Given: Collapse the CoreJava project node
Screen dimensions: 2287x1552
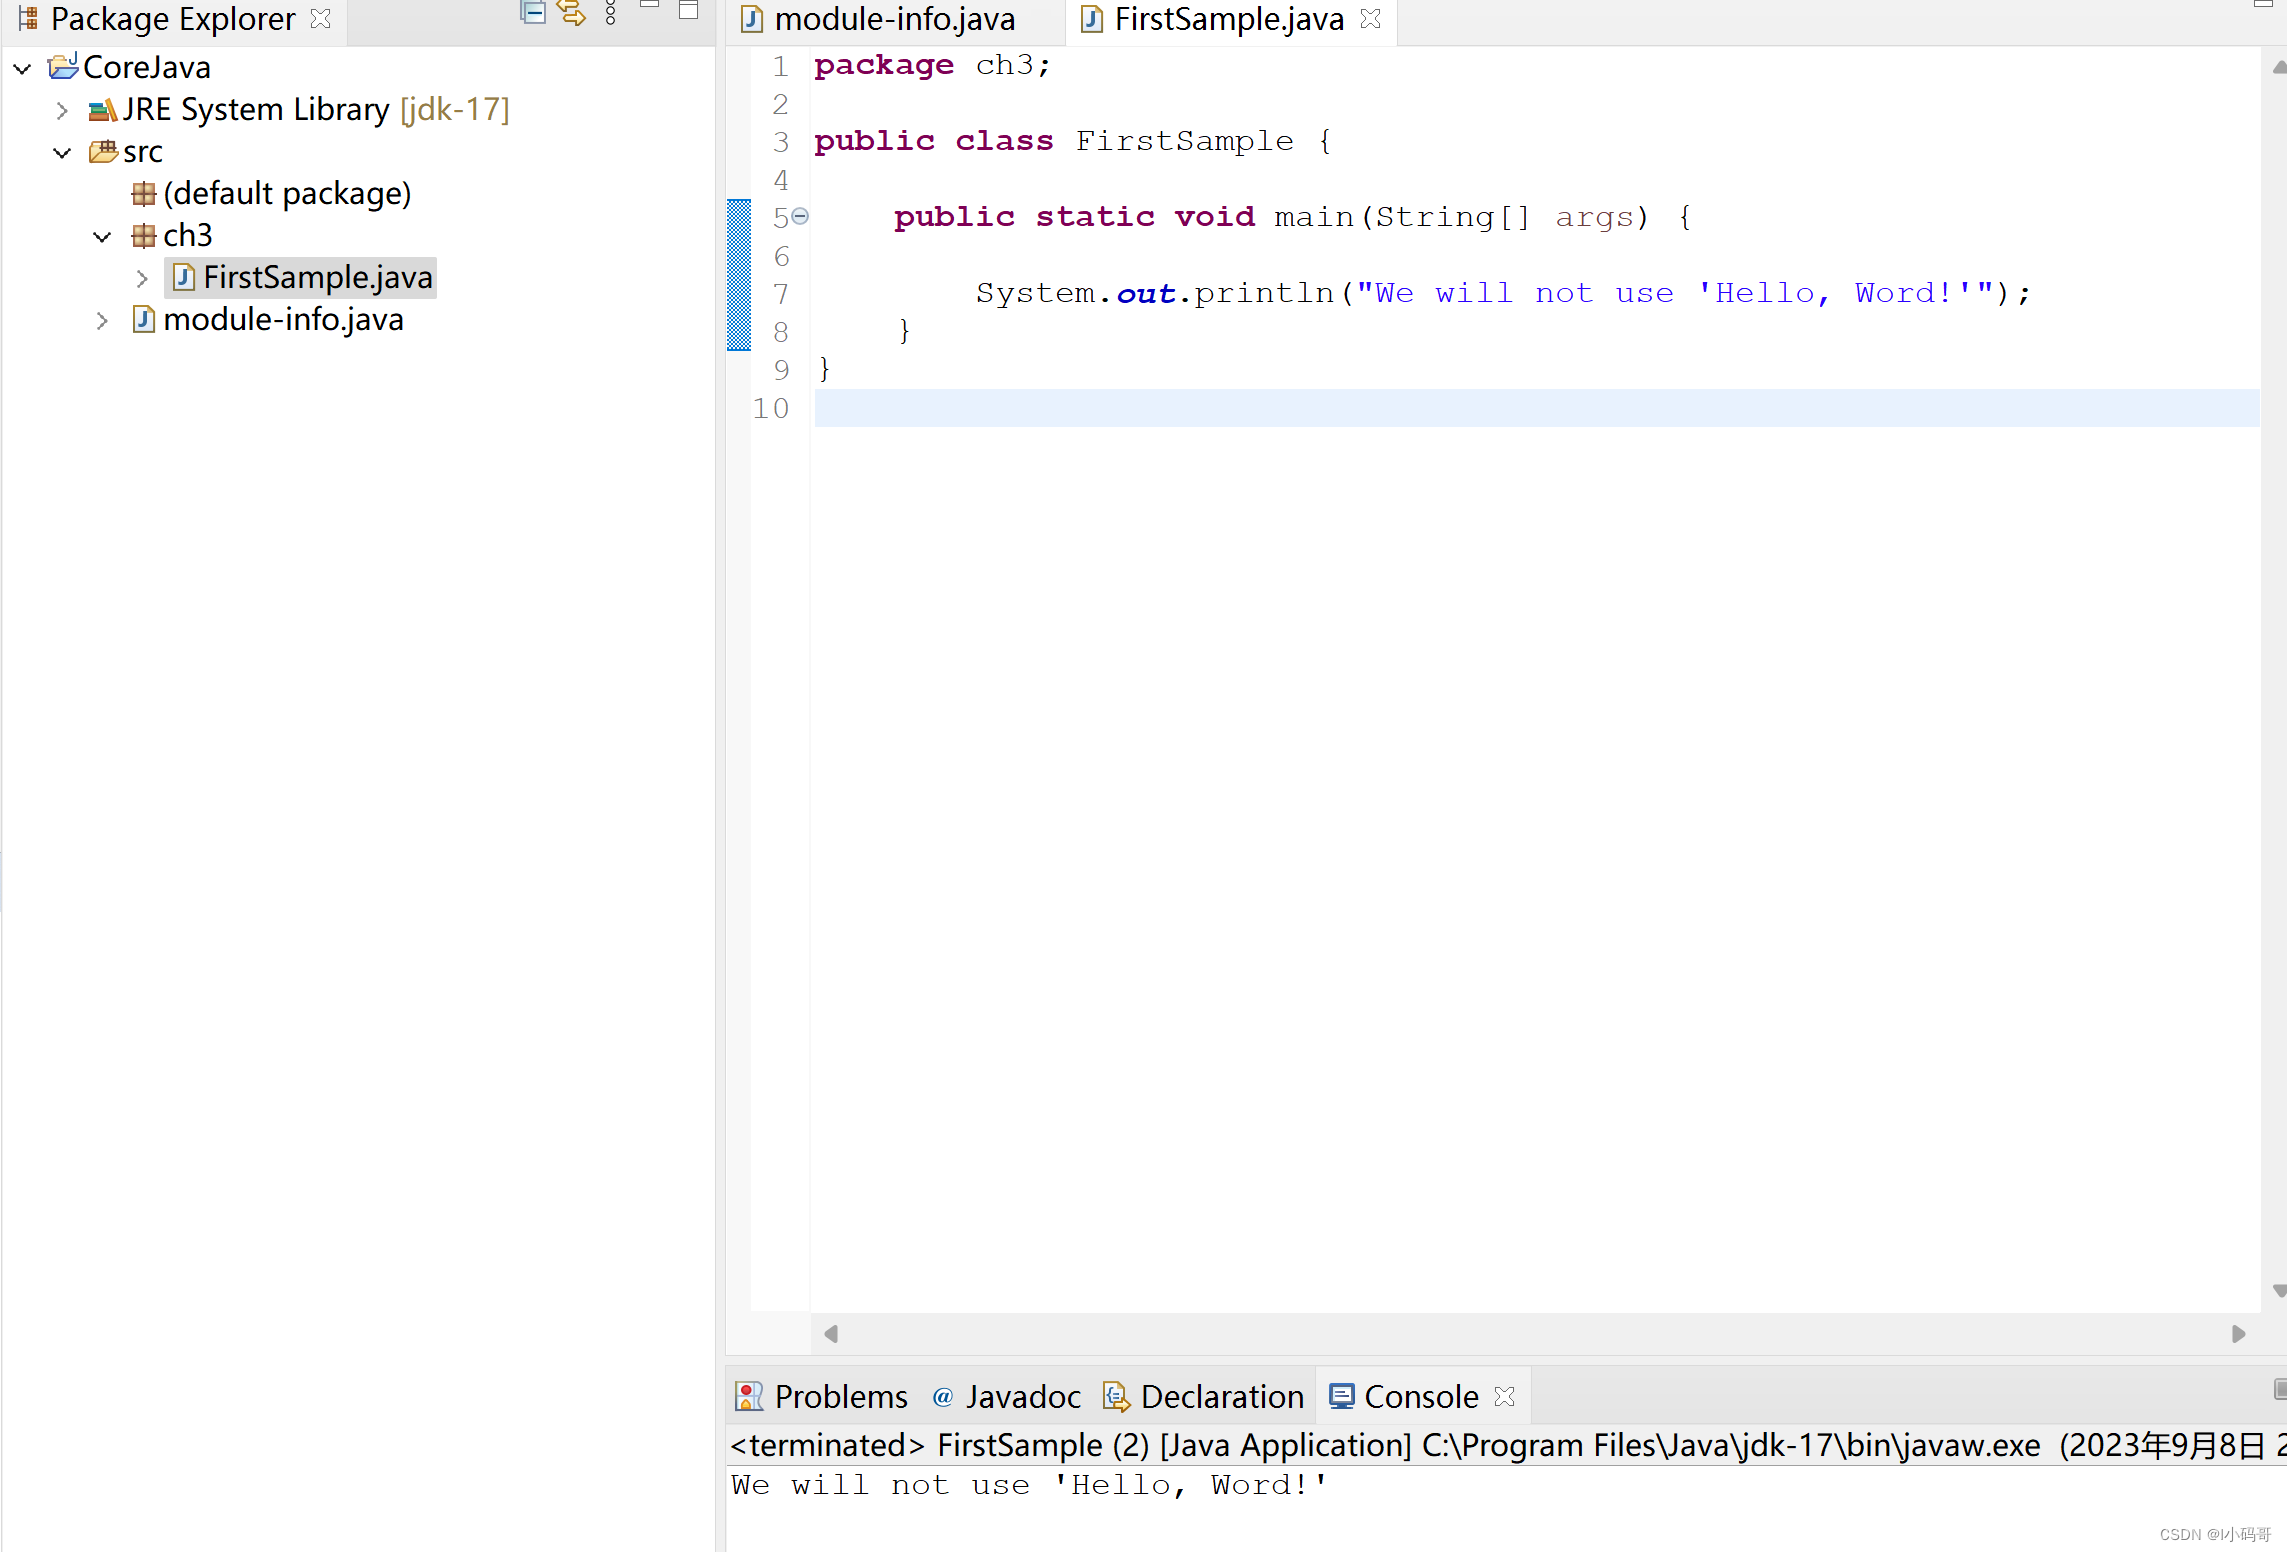Looking at the screenshot, I should pos(23,68).
